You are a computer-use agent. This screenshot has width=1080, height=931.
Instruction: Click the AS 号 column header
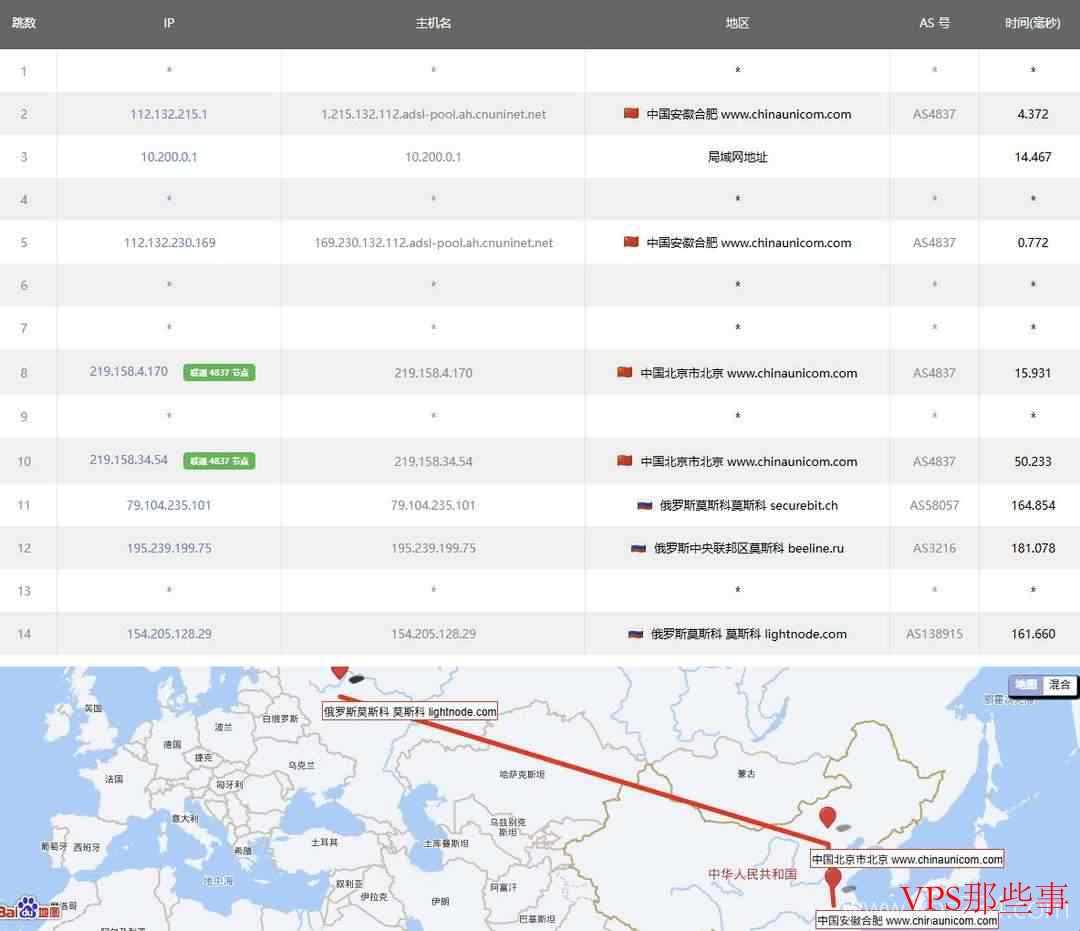click(934, 23)
